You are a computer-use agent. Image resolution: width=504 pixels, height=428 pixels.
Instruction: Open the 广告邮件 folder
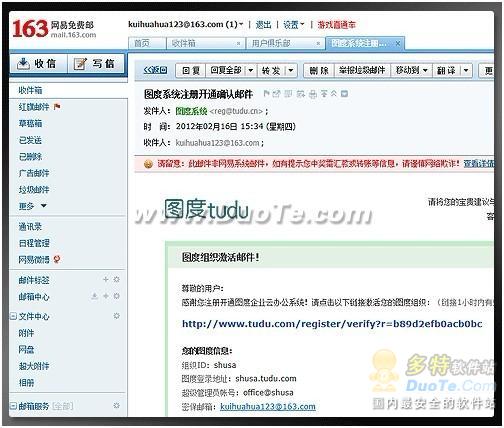pos(34,173)
